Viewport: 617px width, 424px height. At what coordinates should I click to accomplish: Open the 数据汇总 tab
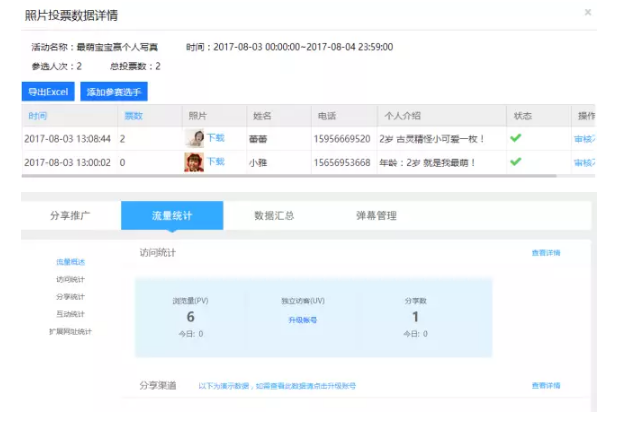click(x=274, y=216)
